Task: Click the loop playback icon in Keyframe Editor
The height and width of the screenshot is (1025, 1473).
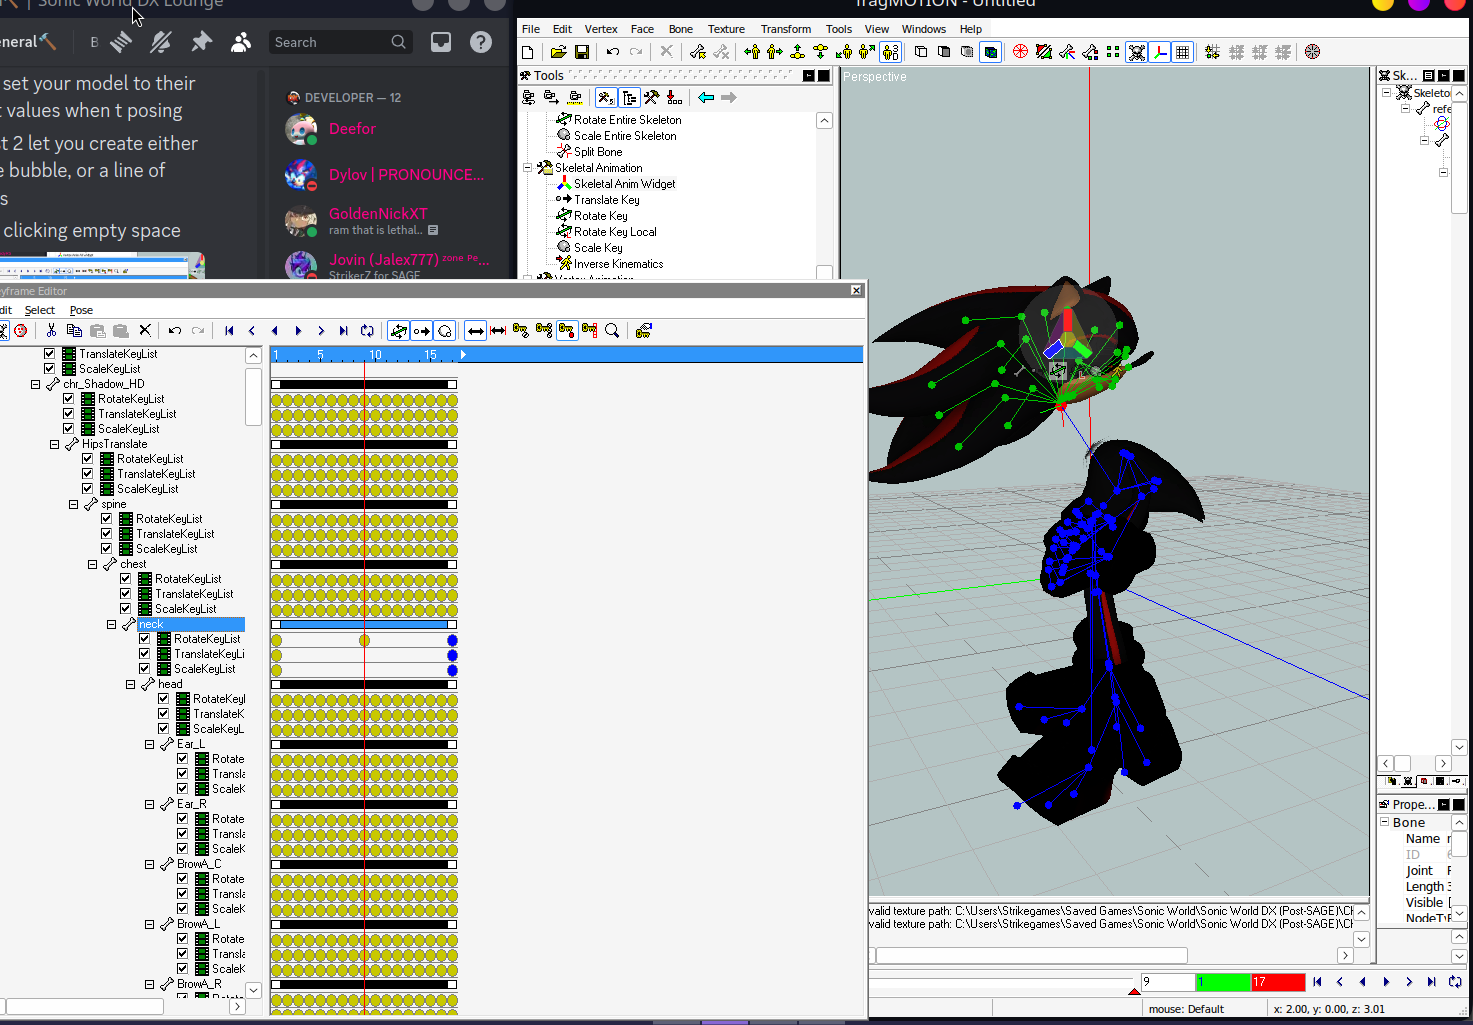Action: click(x=367, y=331)
